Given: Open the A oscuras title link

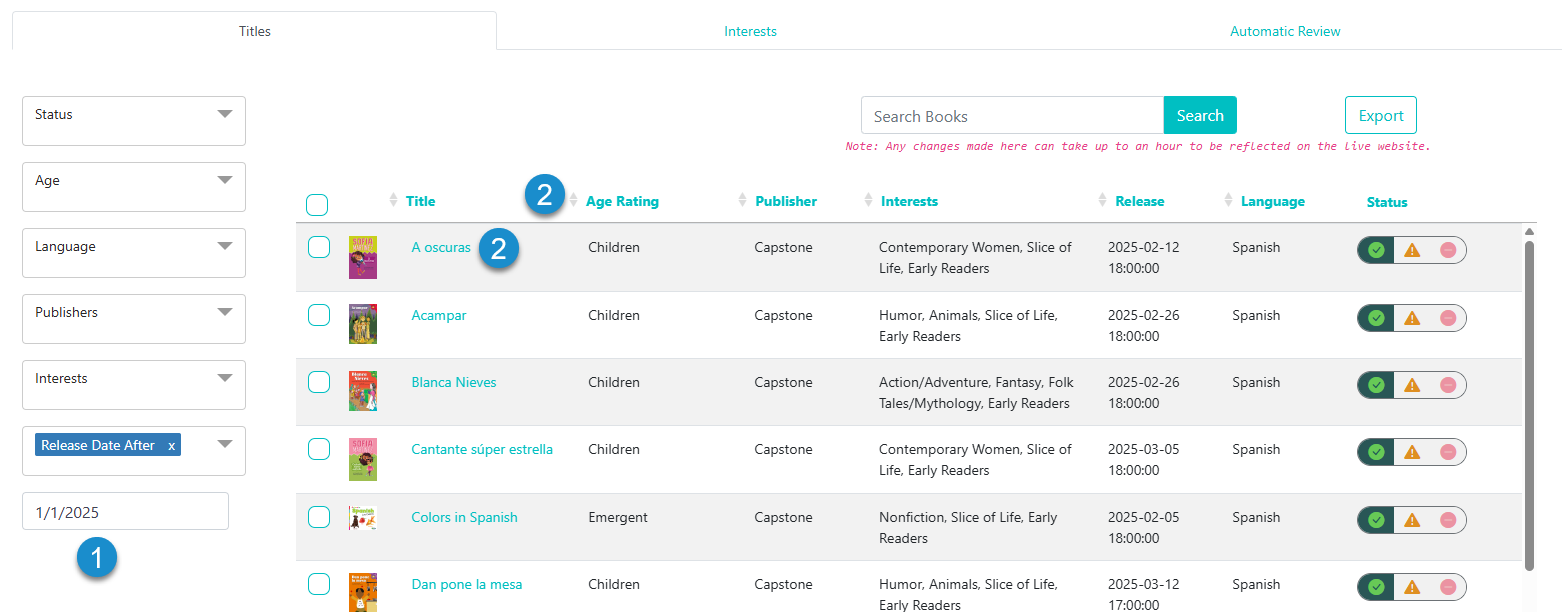Looking at the screenshot, I should click(441, 247).
